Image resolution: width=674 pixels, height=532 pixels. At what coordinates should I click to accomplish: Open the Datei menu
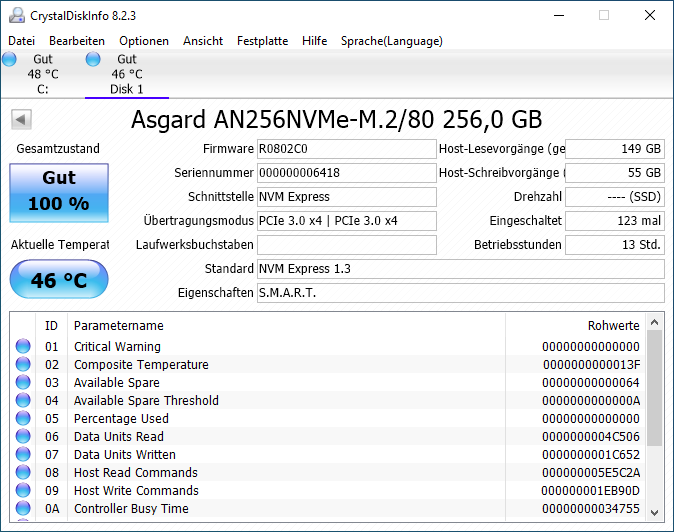point(21,41)
